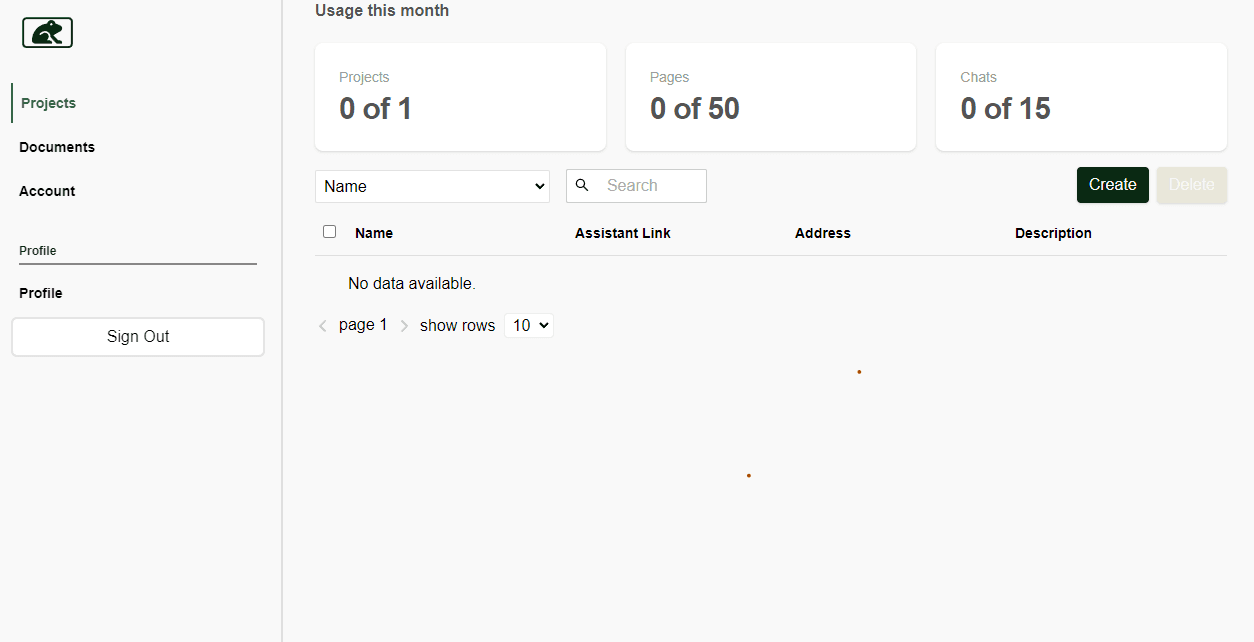The height and width of the screenshot is (642, 1254).
Task: Click the 'page 1' pagination label
Action: click(363, 325)
